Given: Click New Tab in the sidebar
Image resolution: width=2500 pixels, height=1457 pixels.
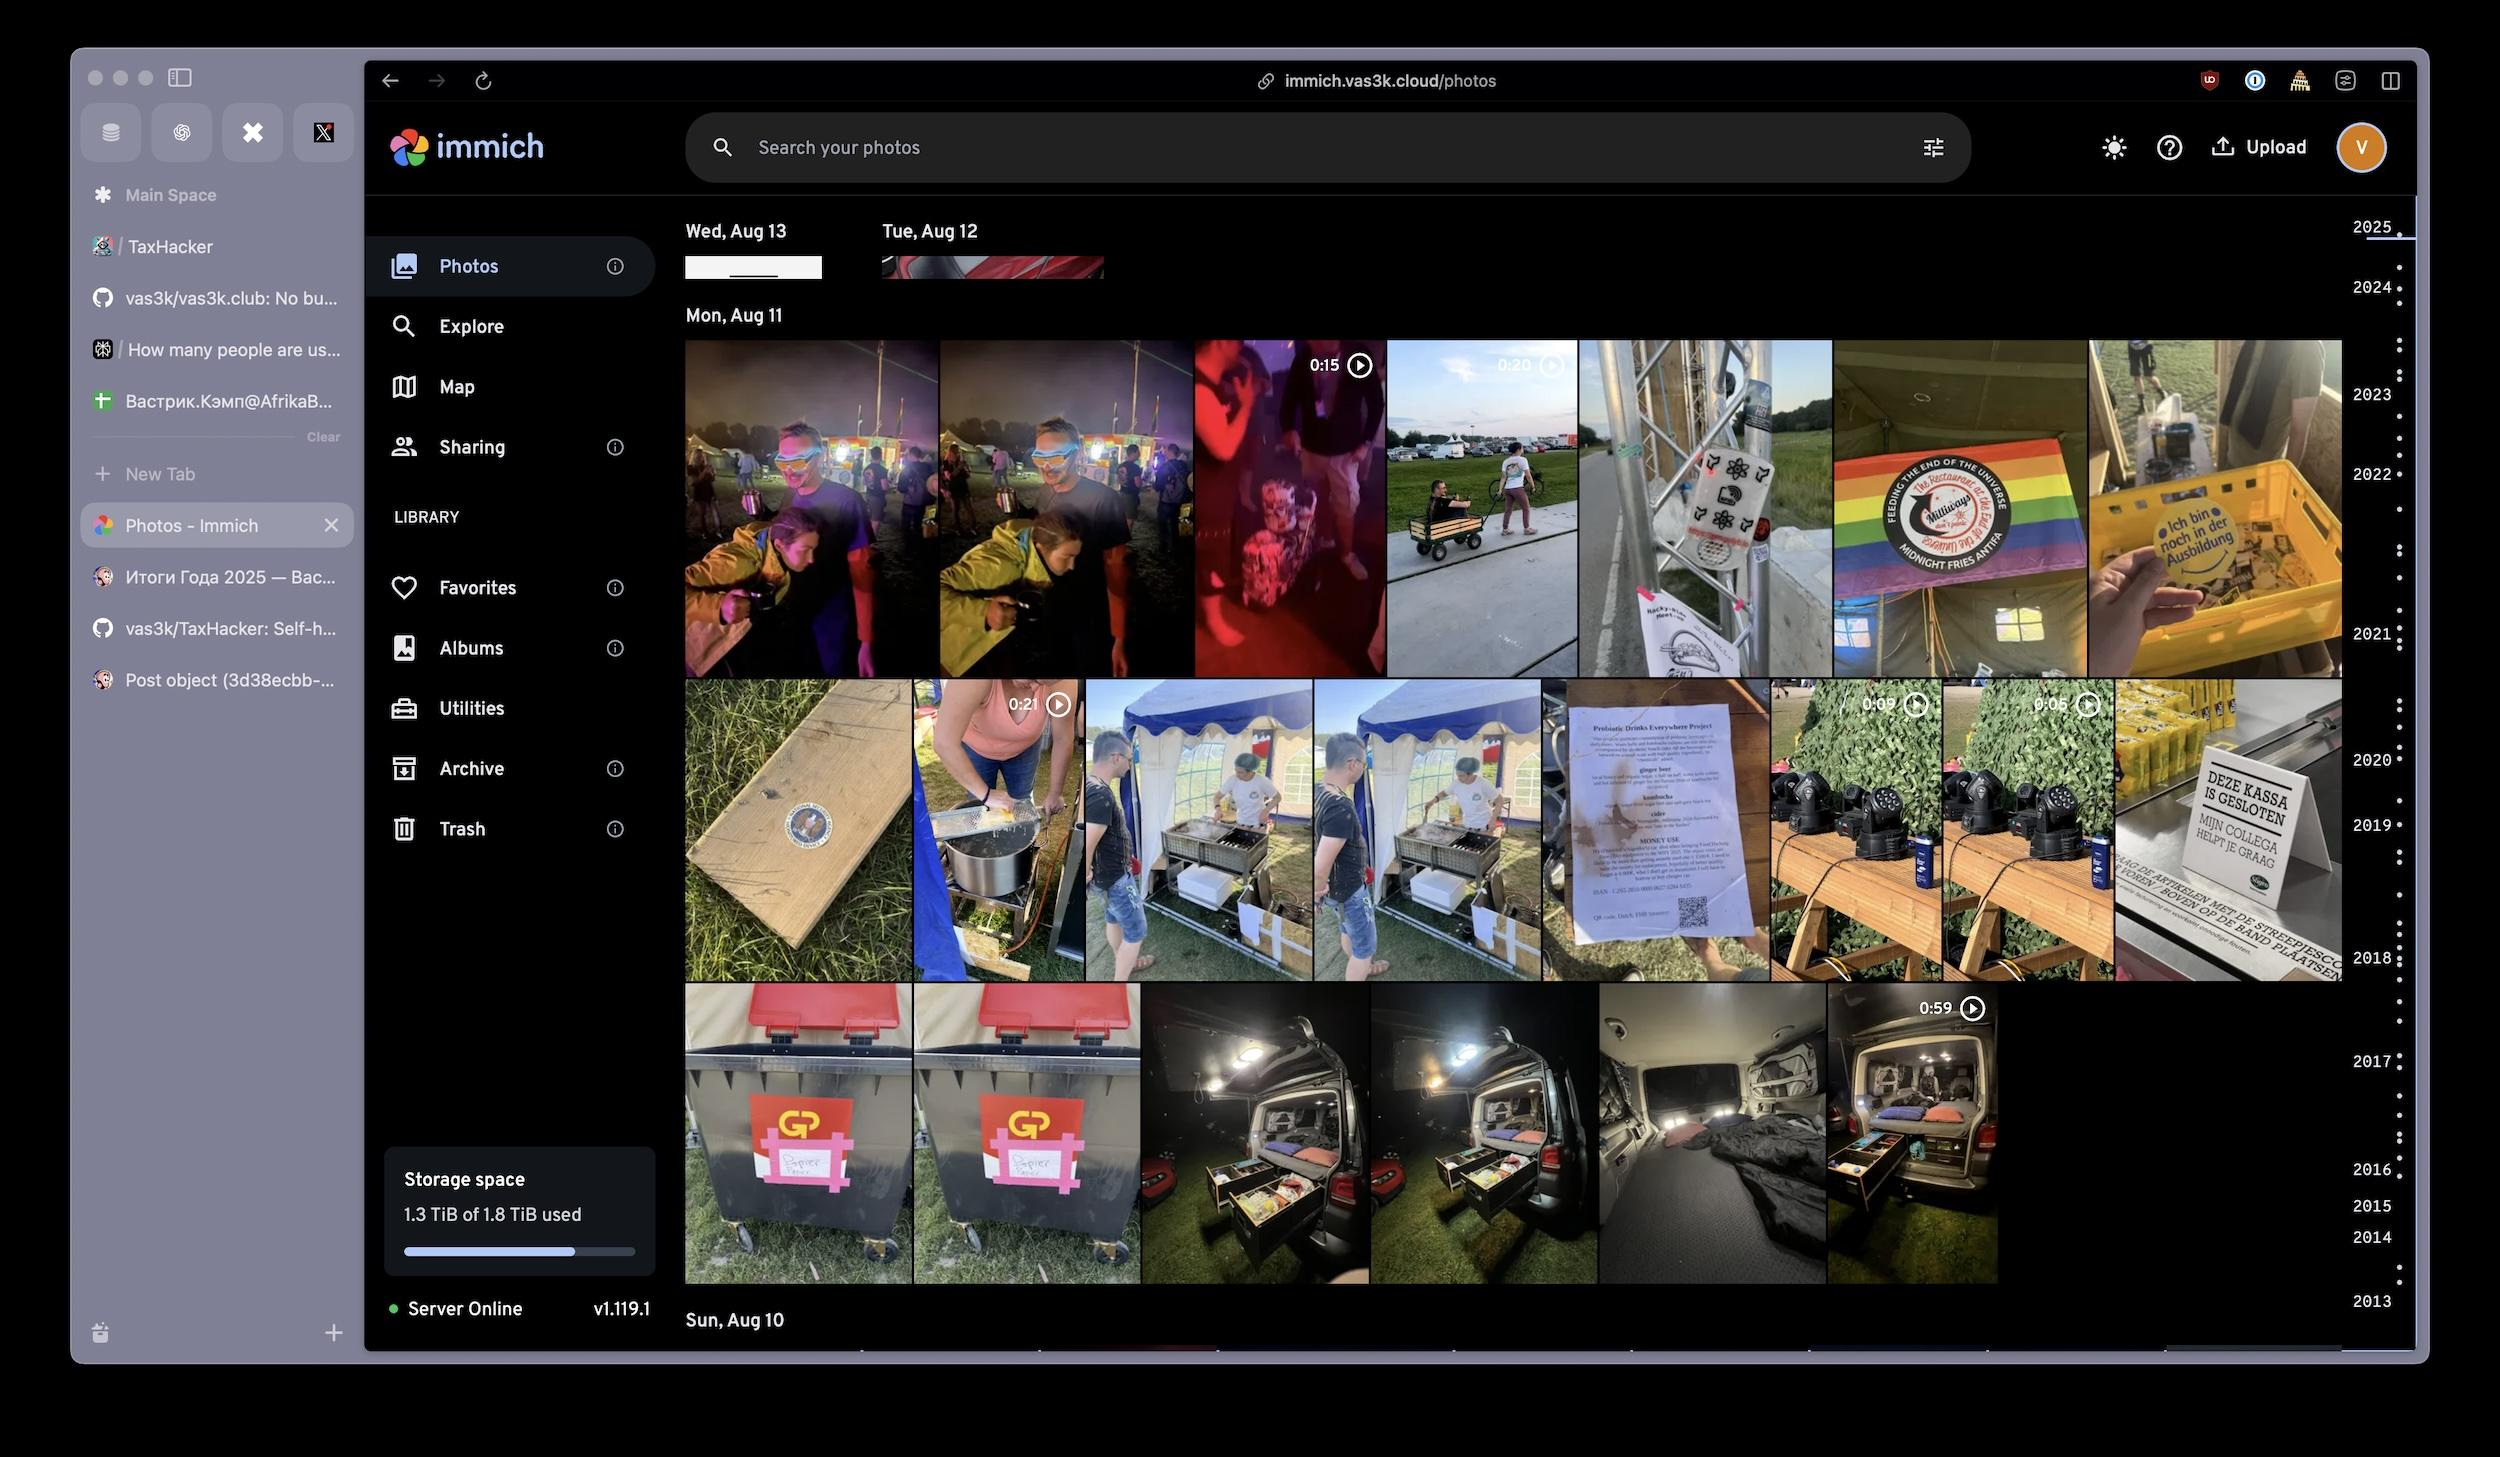Looking at the screenshot, I should [x=159, y=474].
